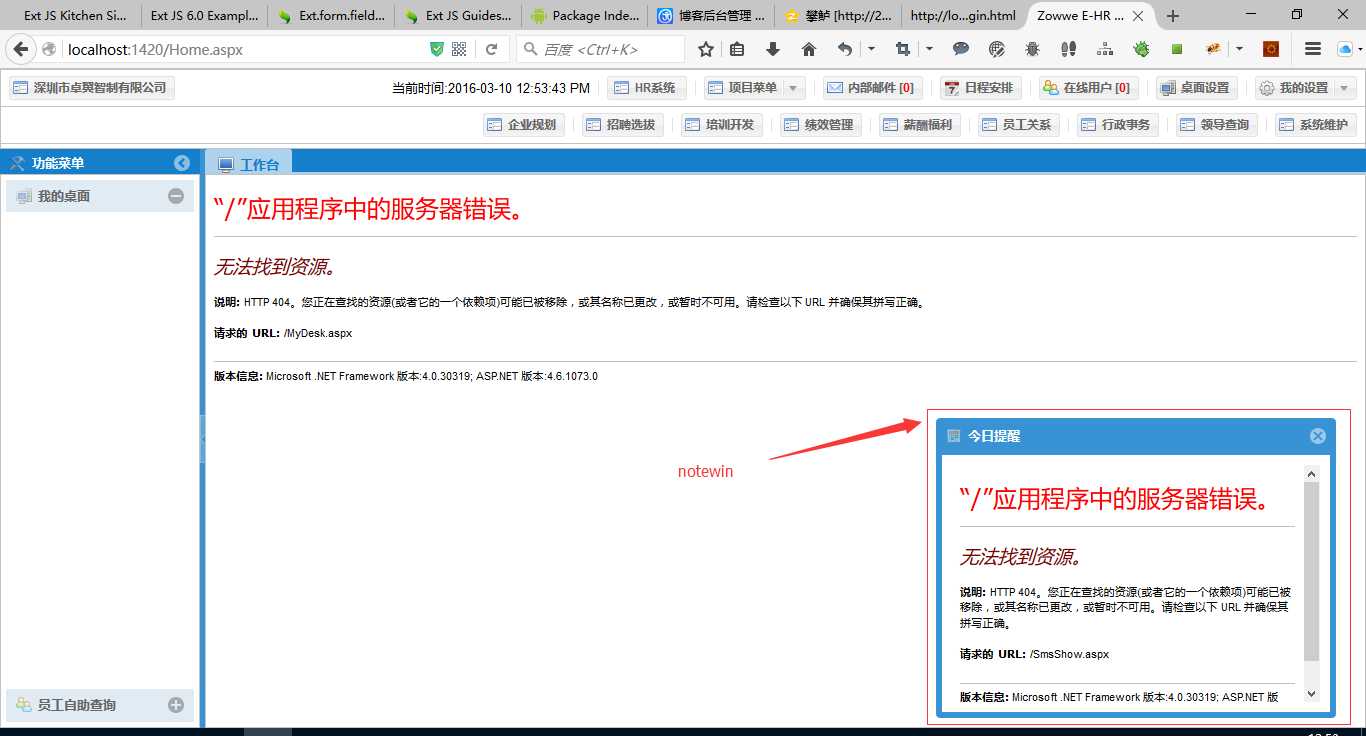
Task: Open the browser hamburger menu
Action: coord(1313,49)
